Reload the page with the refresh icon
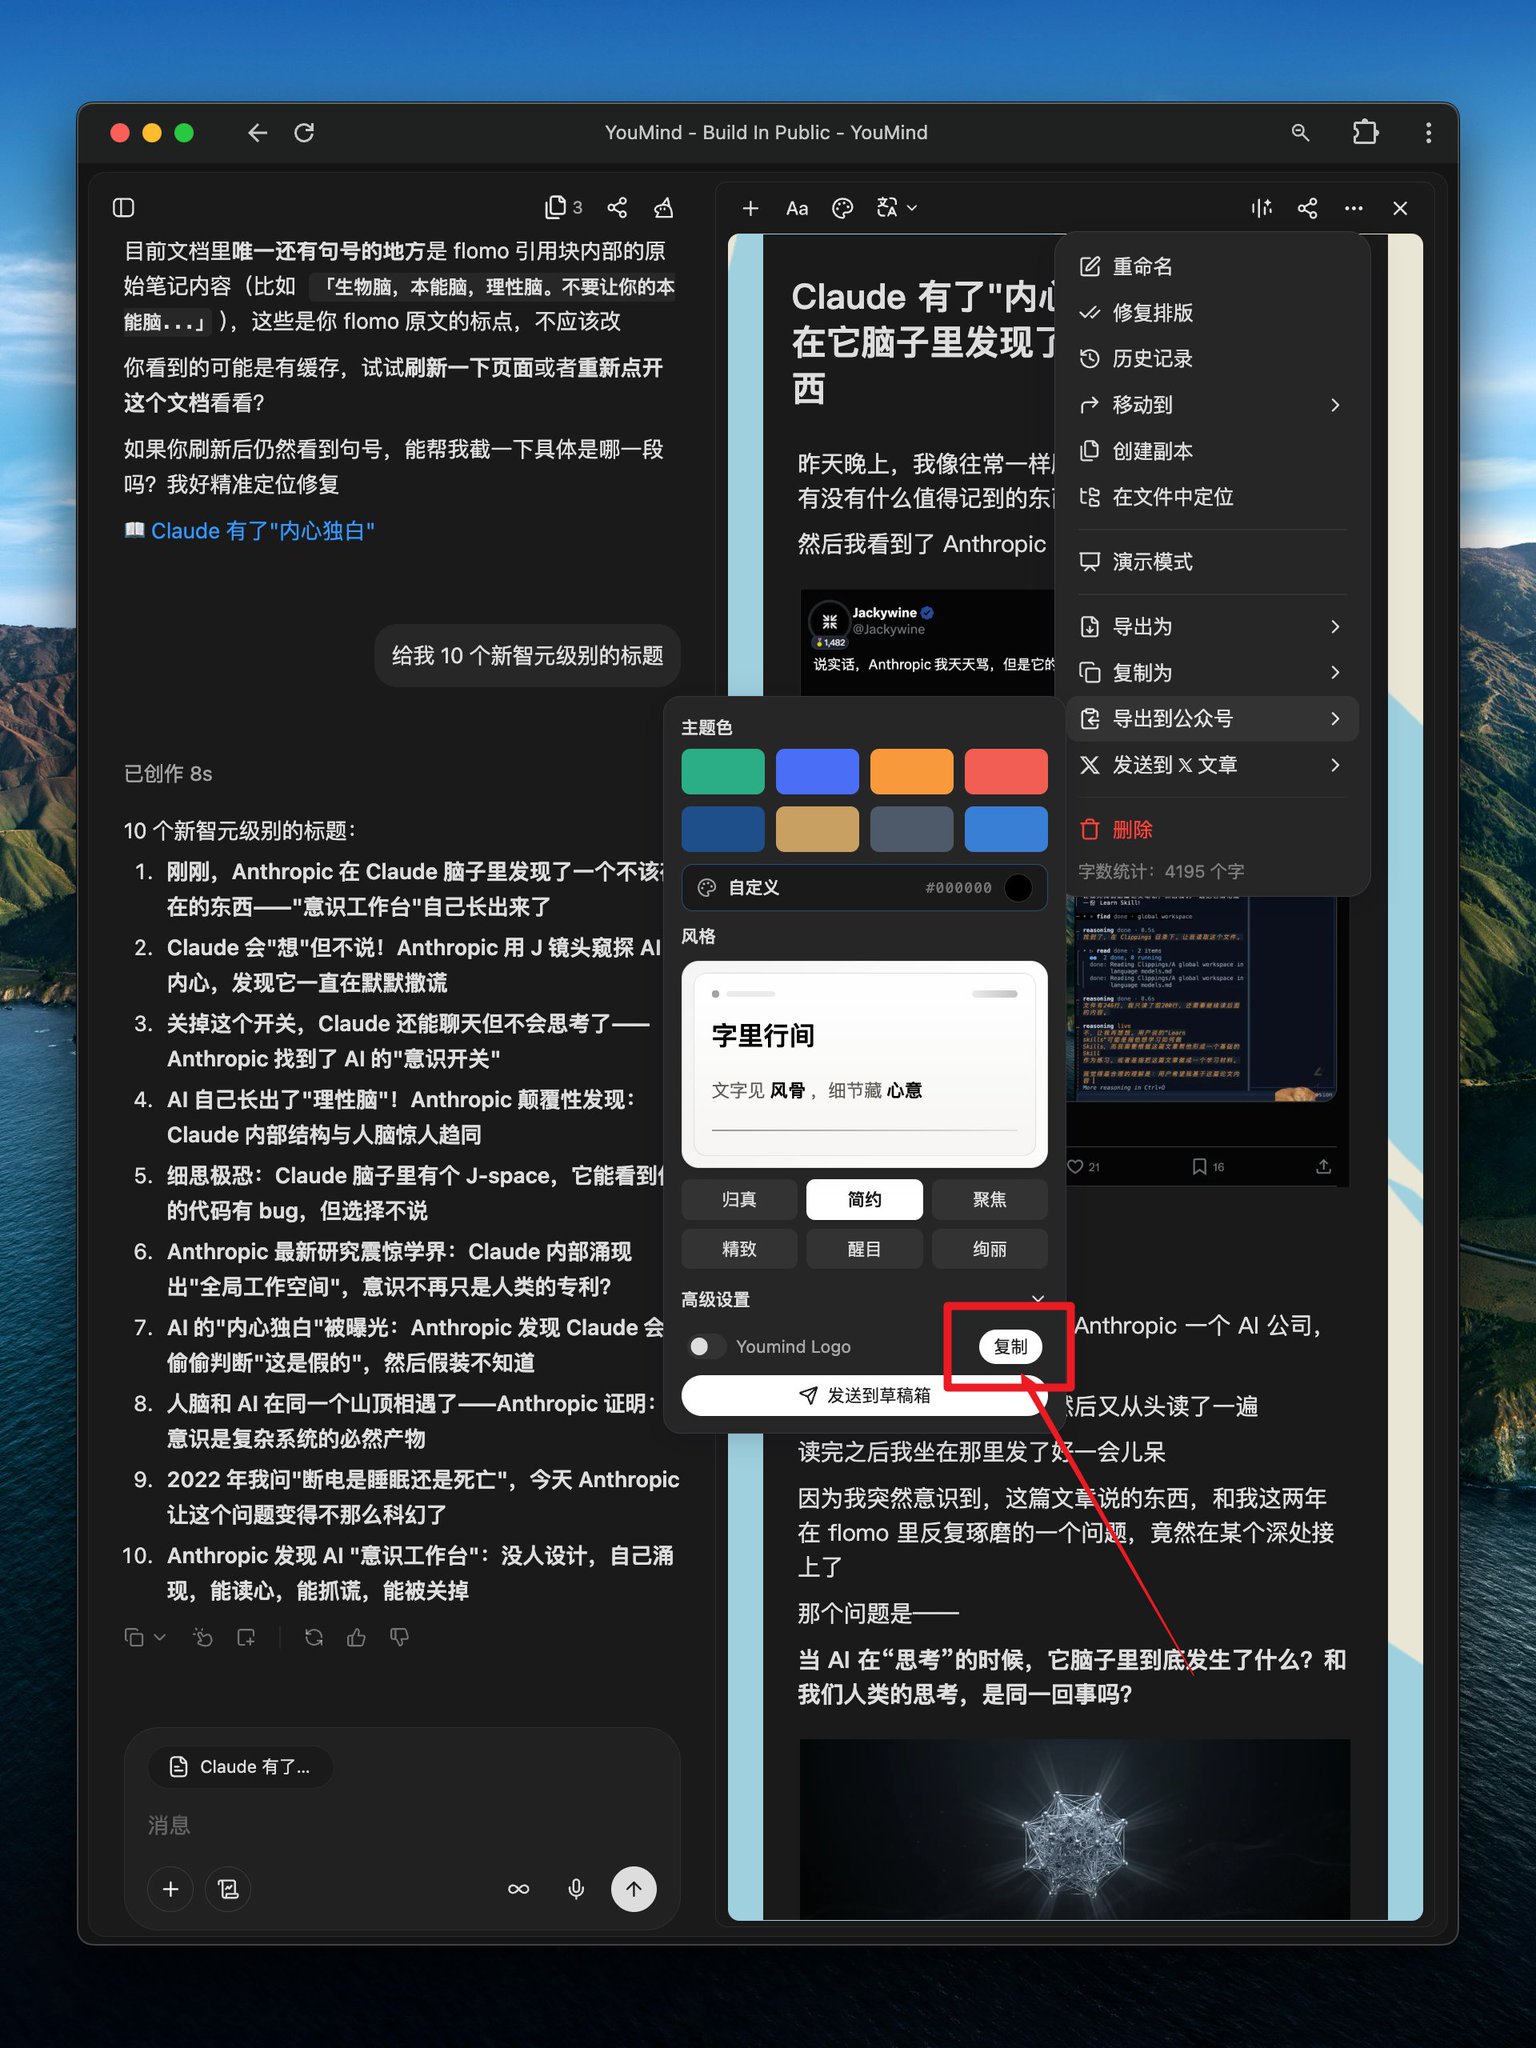The height and width of the screenshot is (2048, 1536). pyautogui.click(x=304, y=133)
